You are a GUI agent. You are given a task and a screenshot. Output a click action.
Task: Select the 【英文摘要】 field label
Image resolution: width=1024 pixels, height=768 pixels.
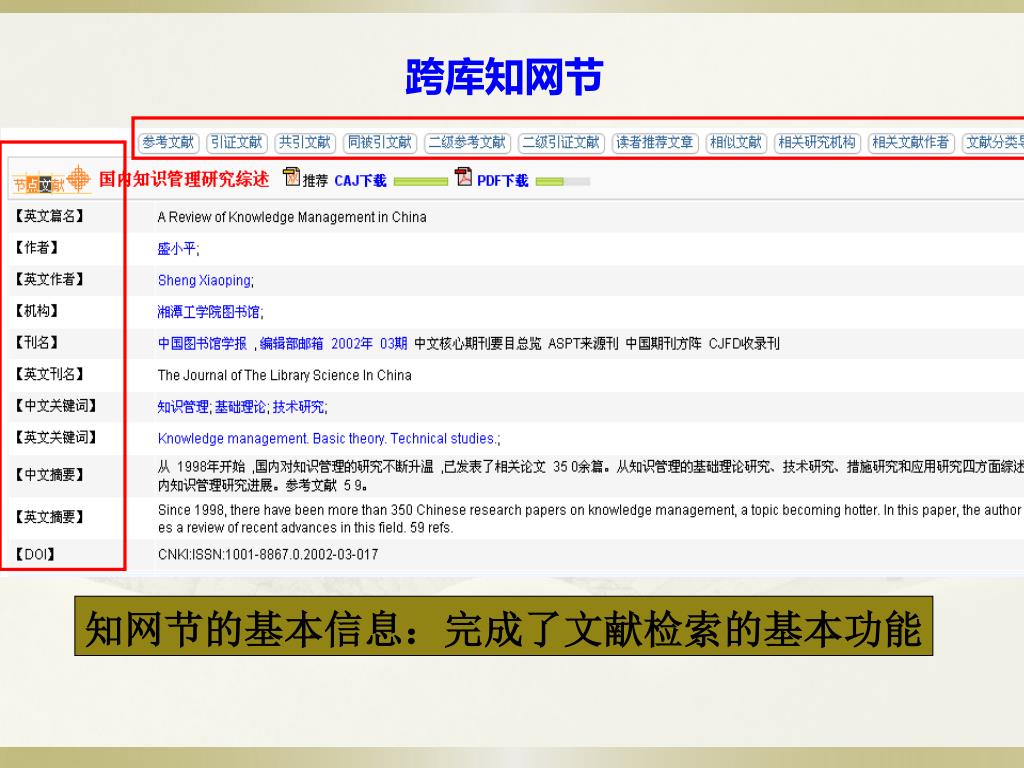[50, 517]
